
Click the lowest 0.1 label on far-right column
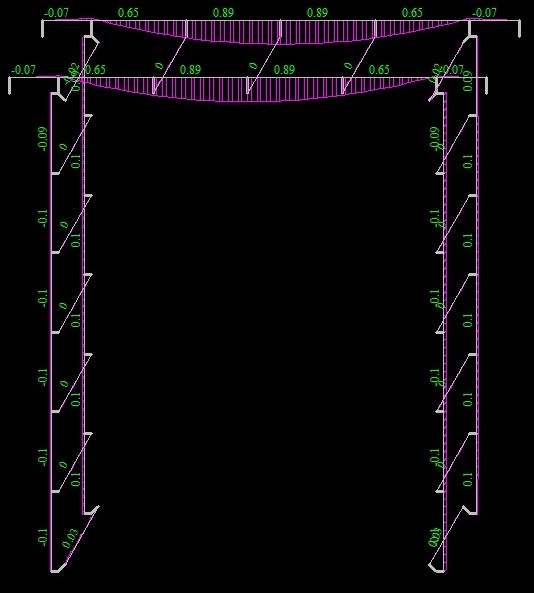click(x=468, y=479)
